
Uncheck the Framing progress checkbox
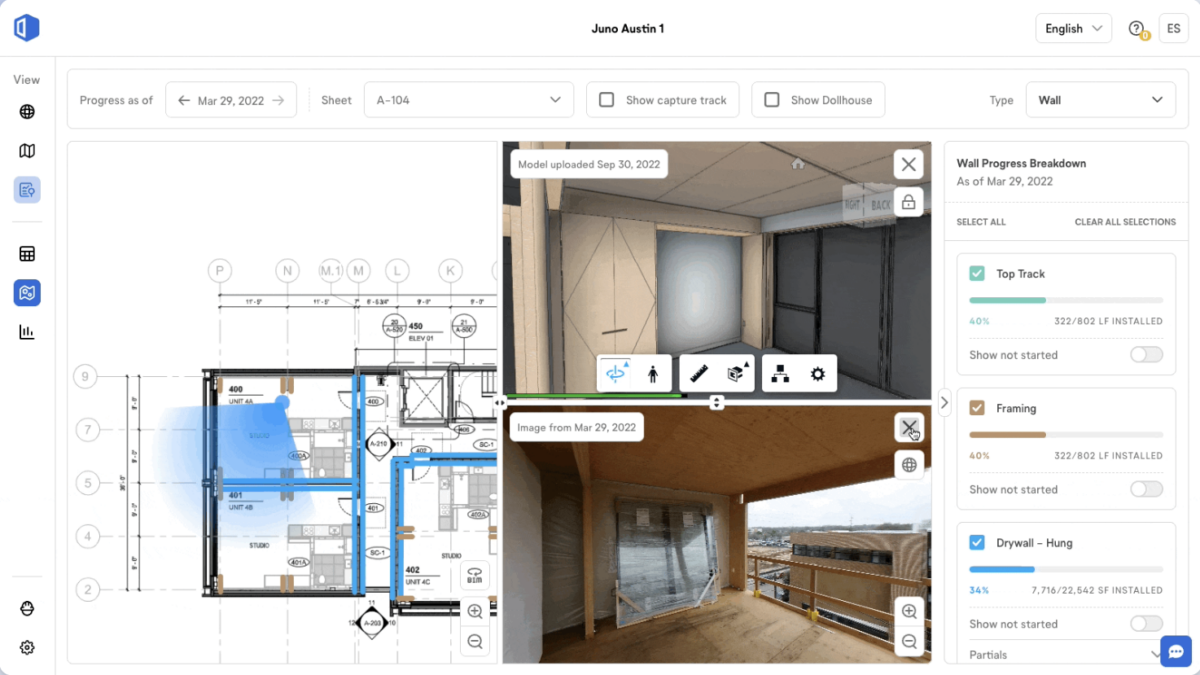(975, 407)
